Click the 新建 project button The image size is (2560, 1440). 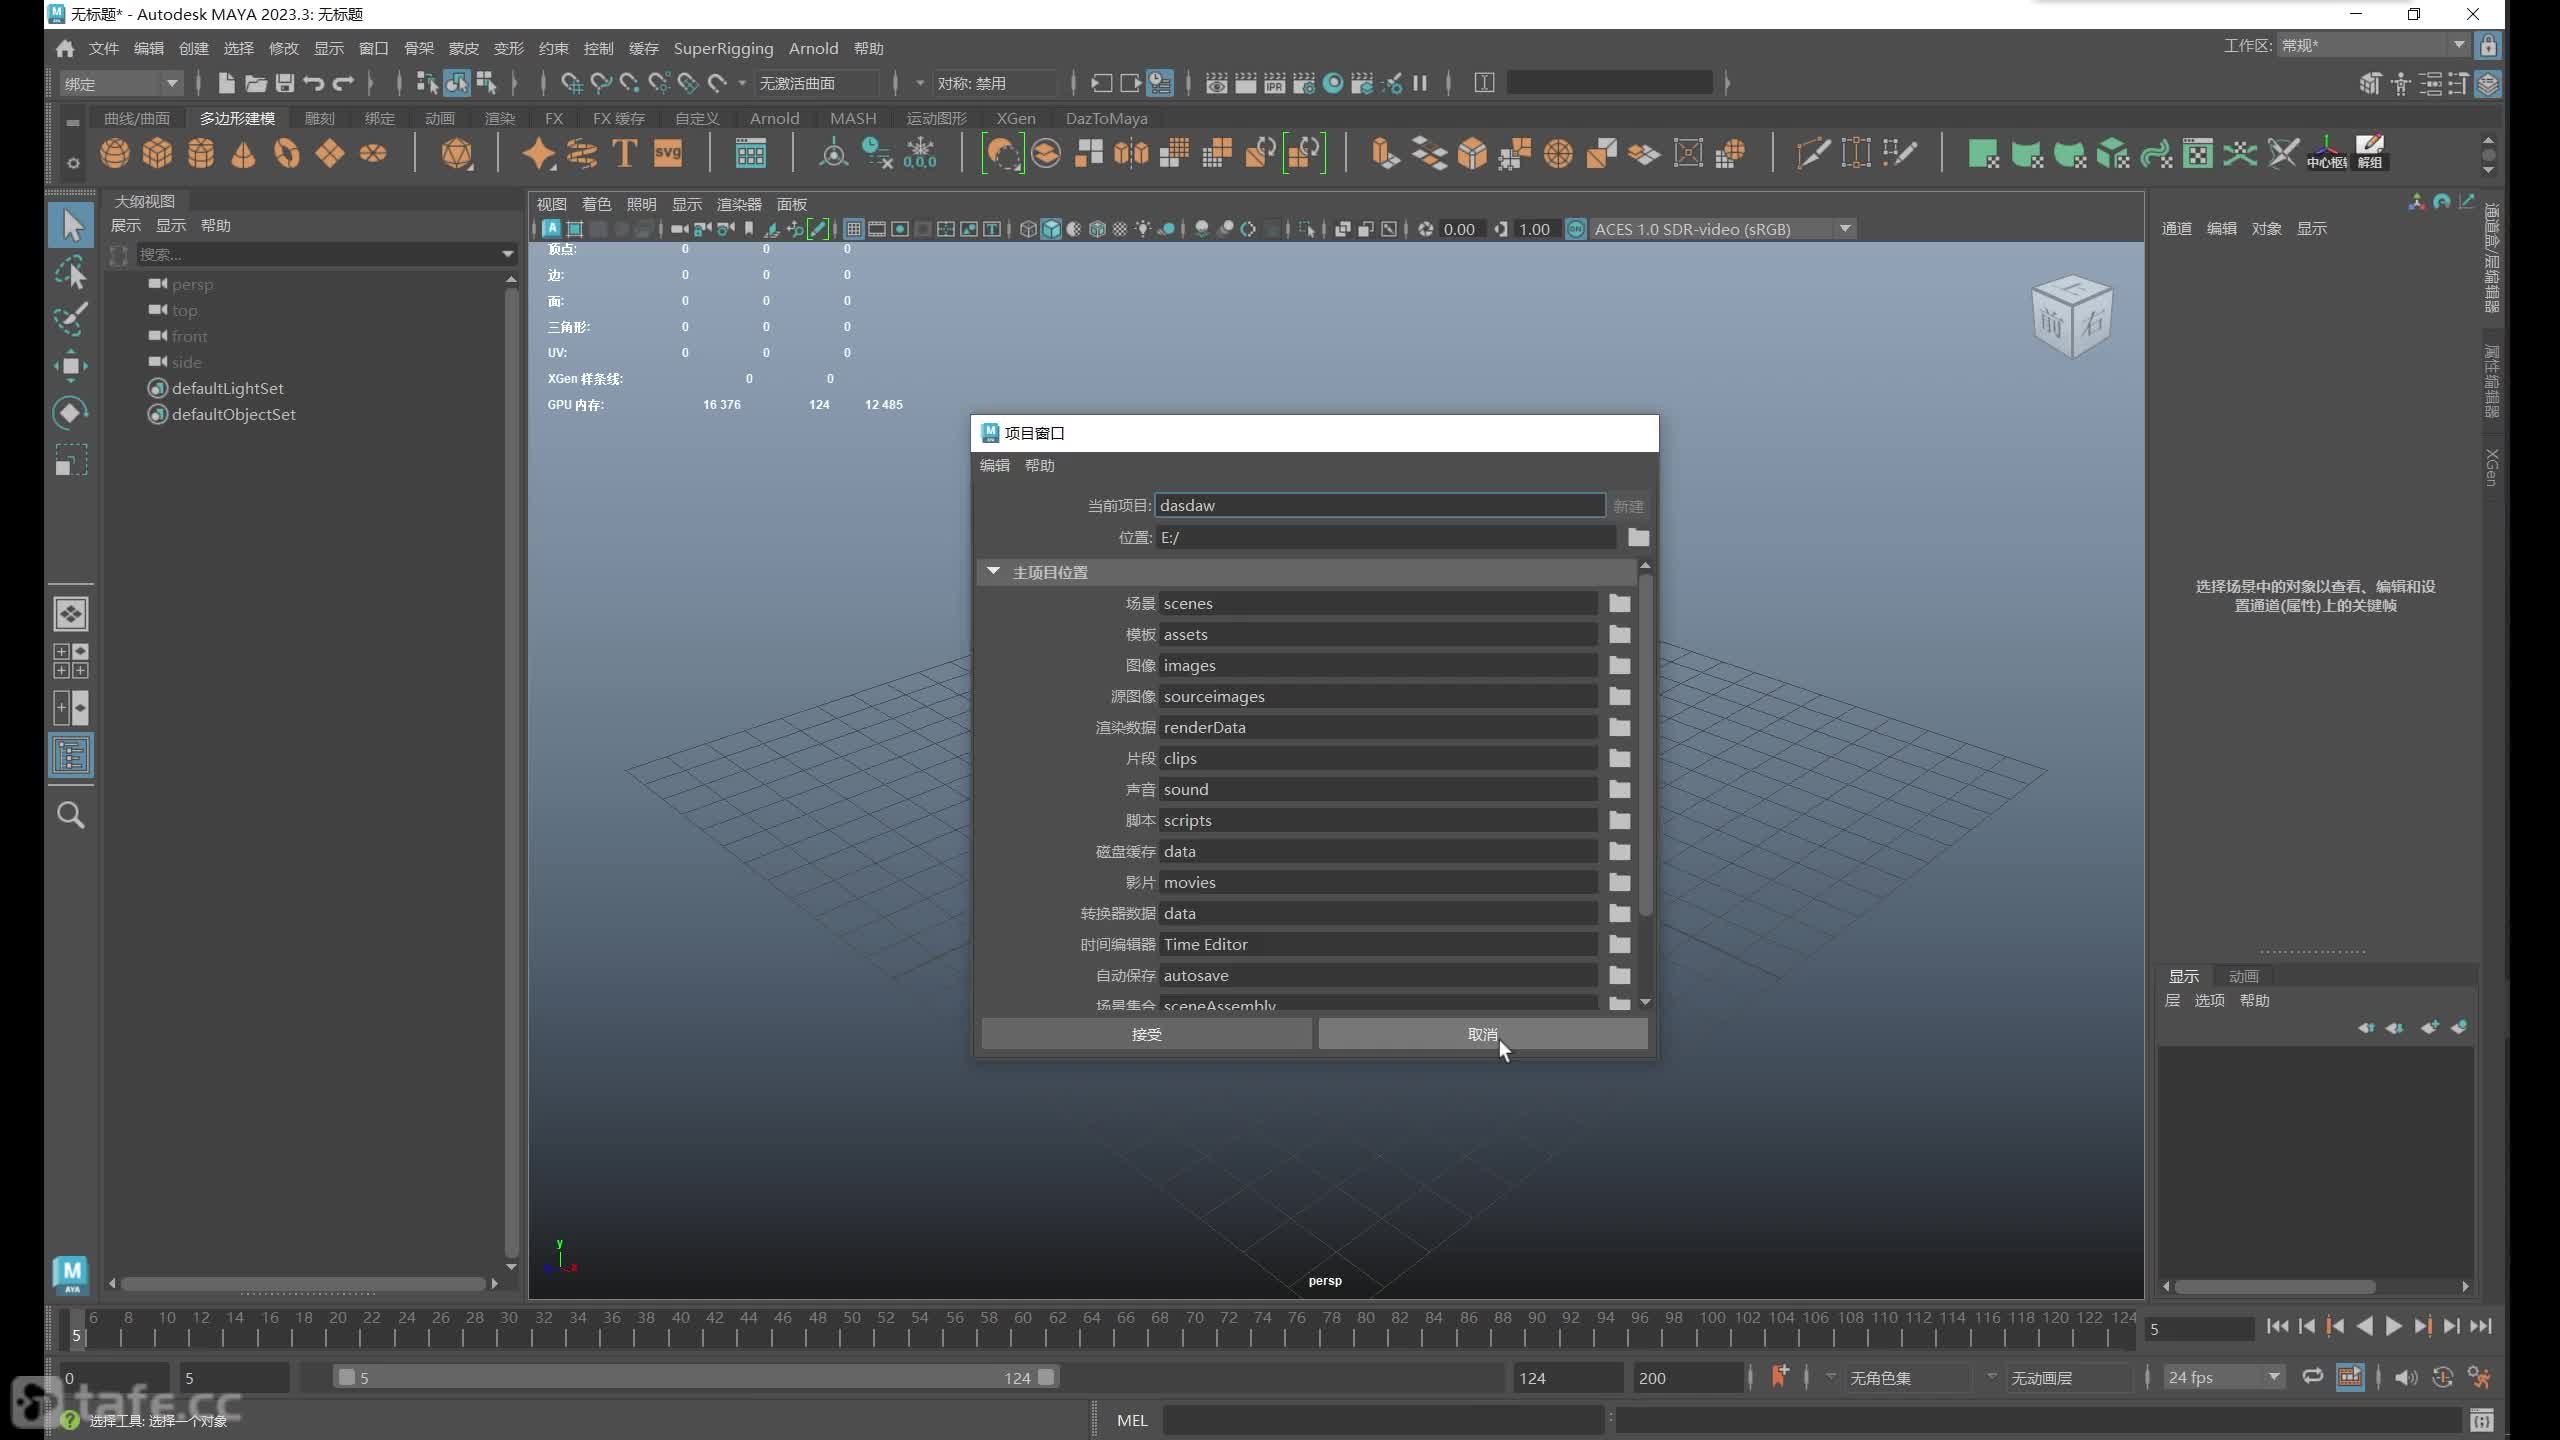(1628, 506)
